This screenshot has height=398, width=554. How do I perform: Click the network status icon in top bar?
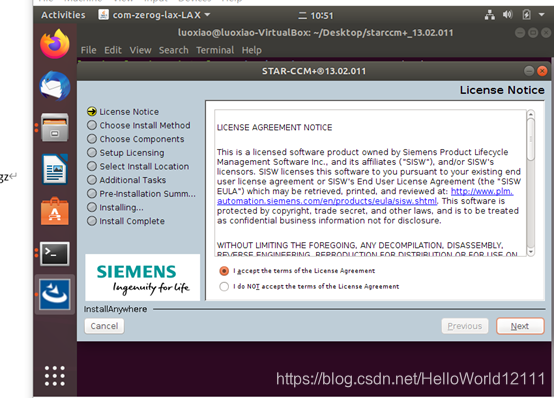point(490,15)
